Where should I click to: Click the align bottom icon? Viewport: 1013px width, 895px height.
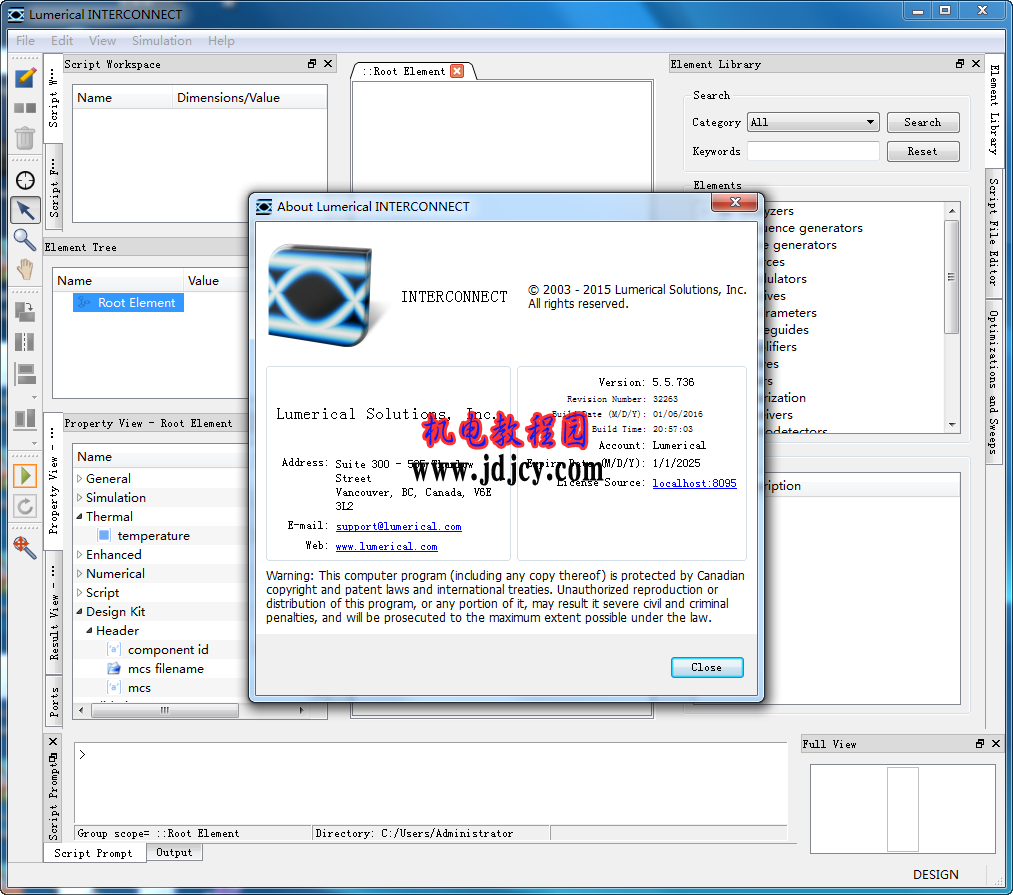click(x=25, y=419)
